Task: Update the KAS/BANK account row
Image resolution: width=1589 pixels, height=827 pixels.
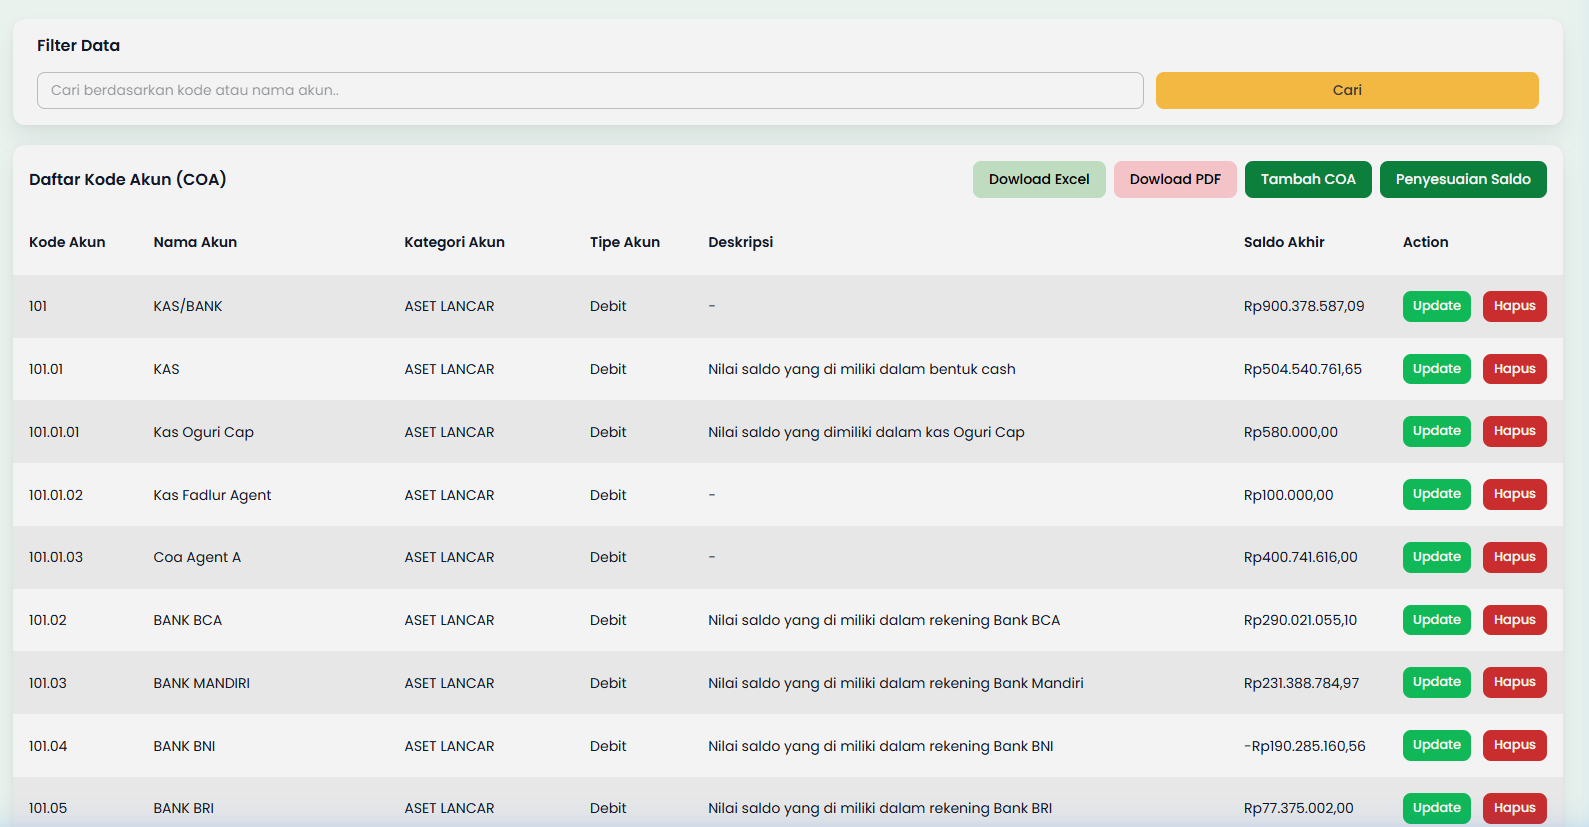Action: [1436, 306]
